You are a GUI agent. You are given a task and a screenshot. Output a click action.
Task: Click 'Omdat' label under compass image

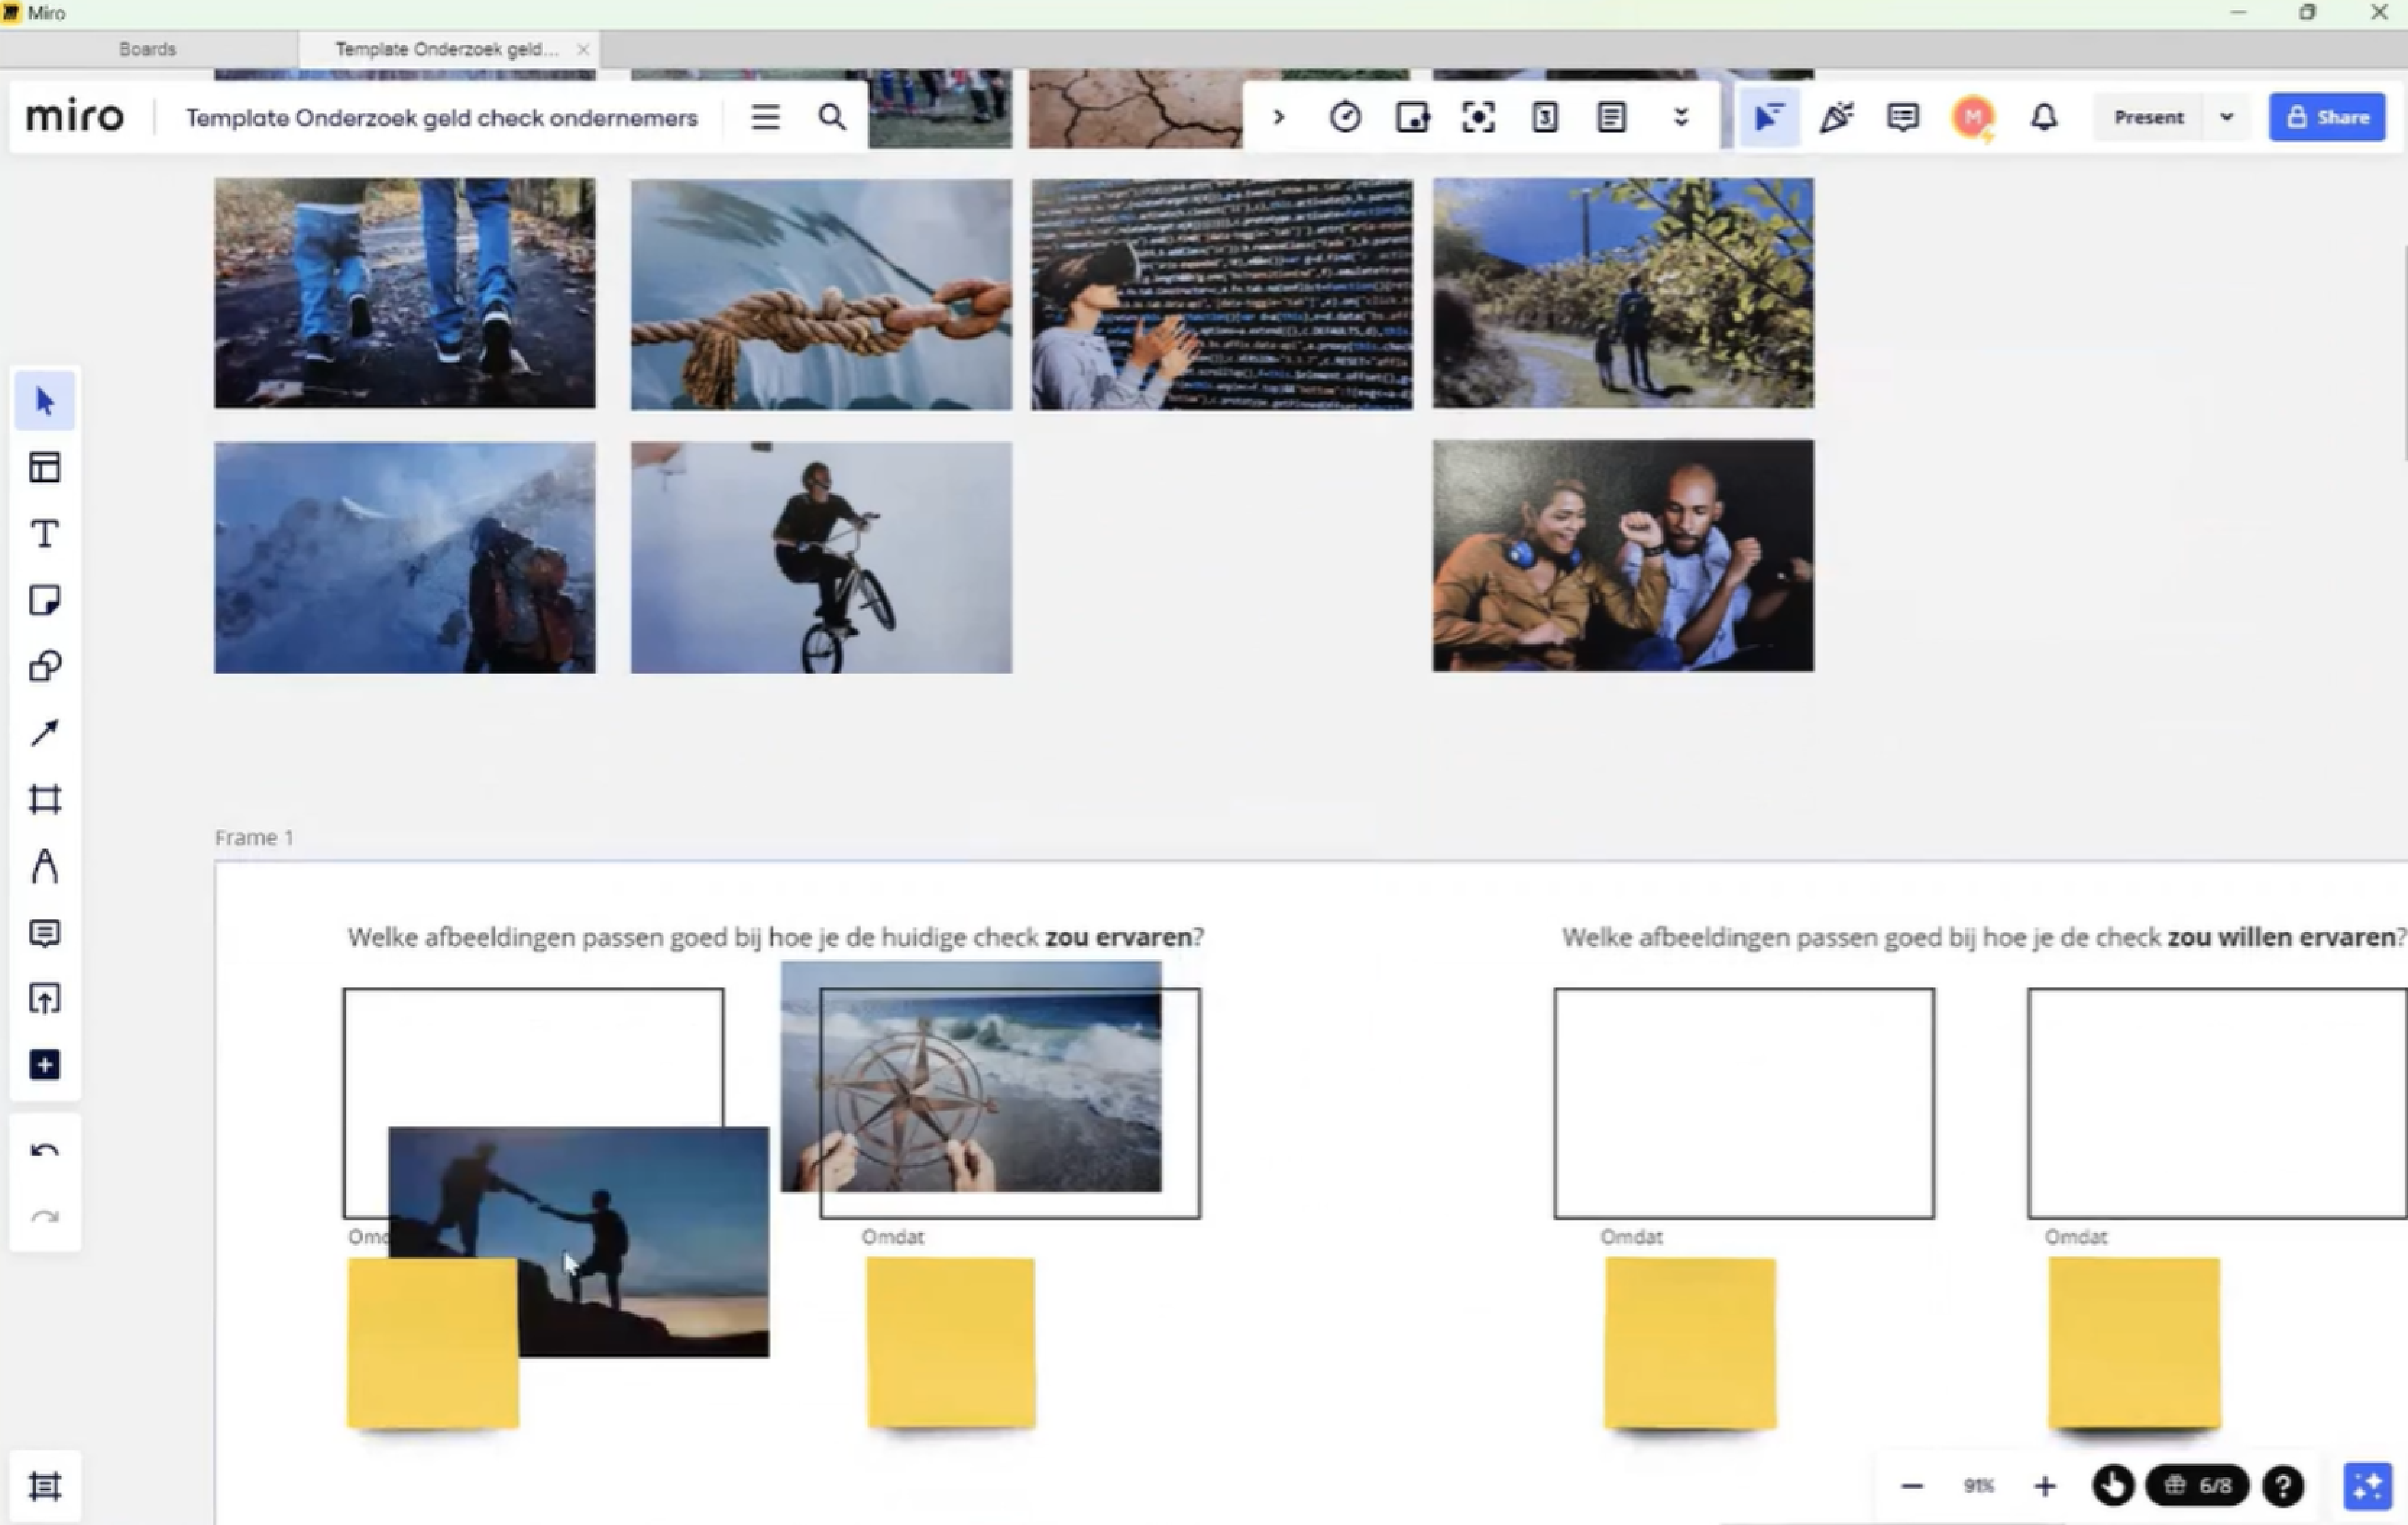893,1237
